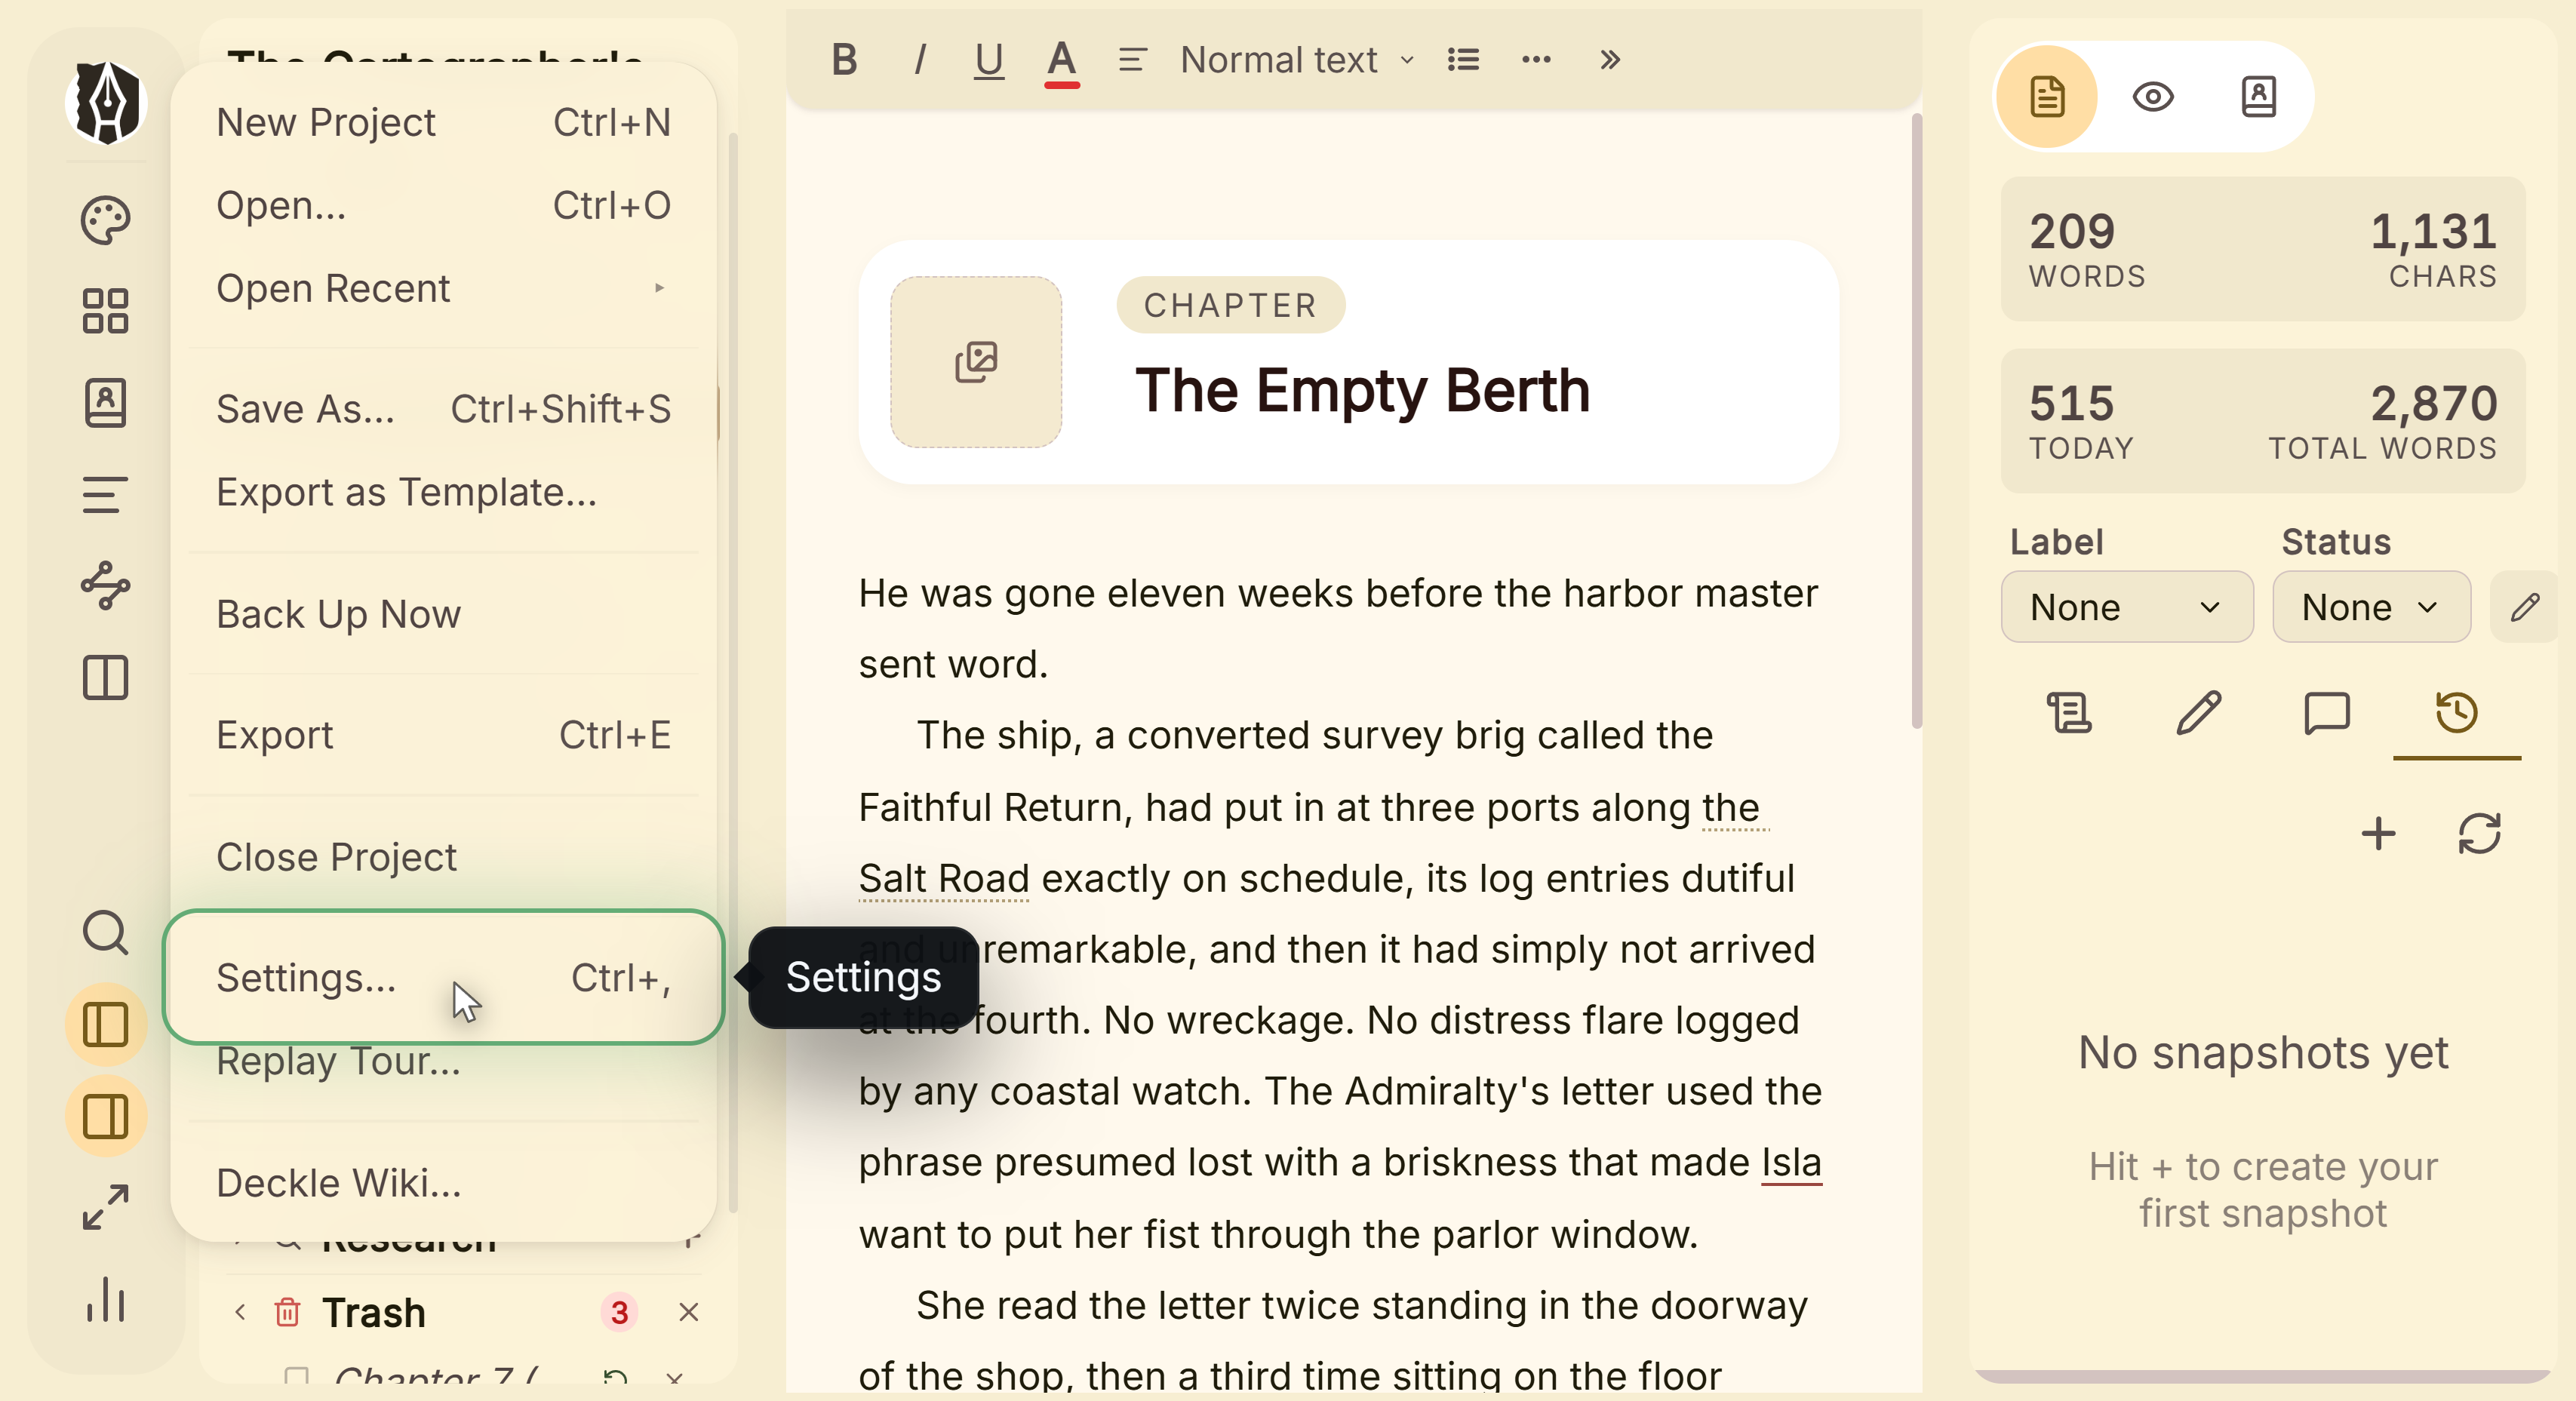Add a chapter cover image placeholder
Screen dimensions: 2576x1401
point(976,362)
